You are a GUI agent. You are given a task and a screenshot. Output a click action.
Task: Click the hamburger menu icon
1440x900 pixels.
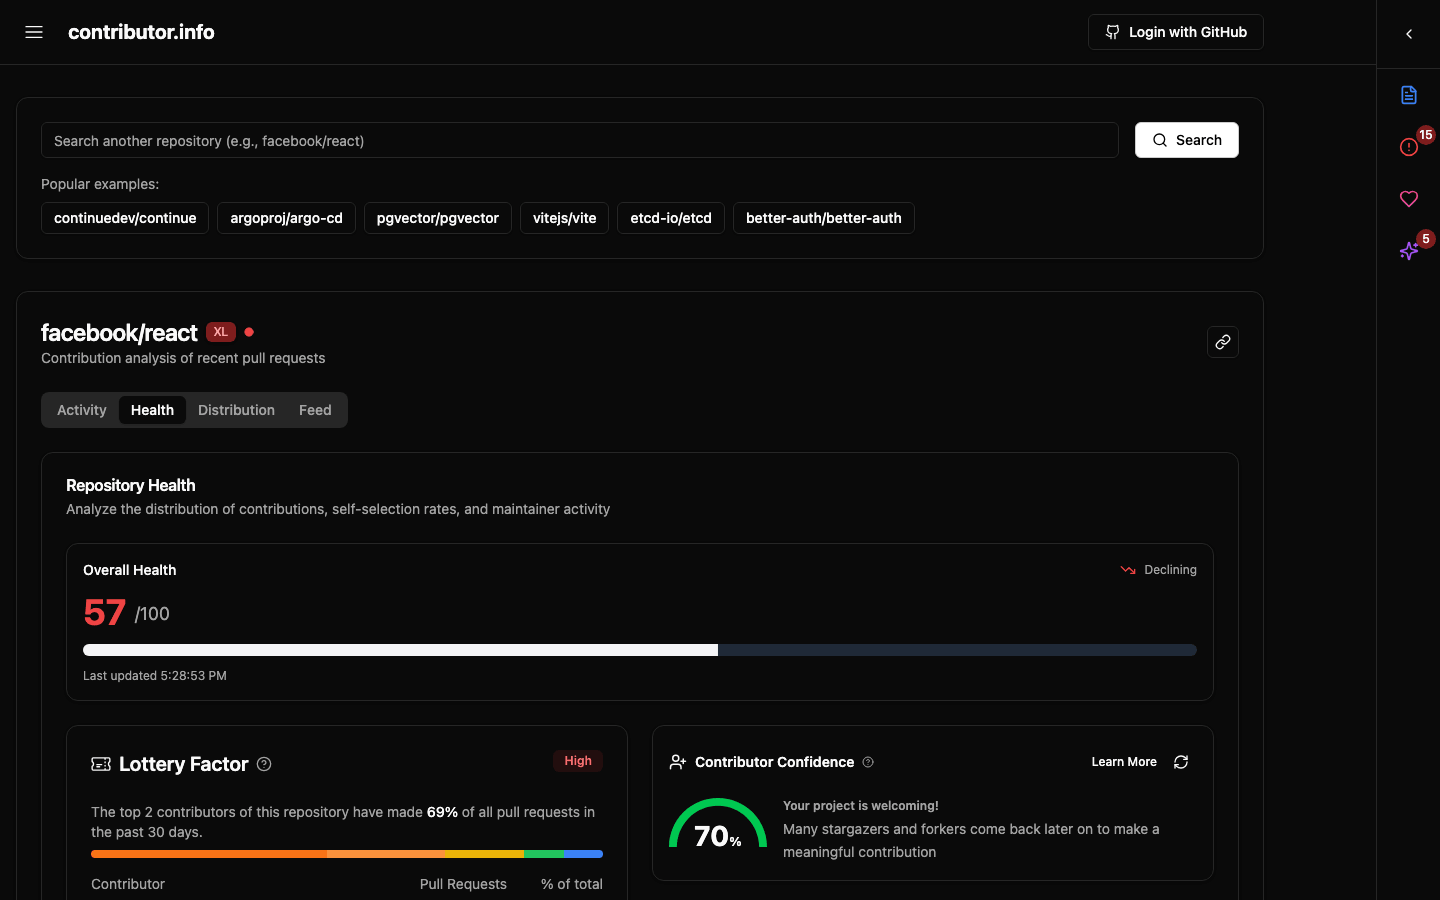pyautogui.click(x=33, y=31)
